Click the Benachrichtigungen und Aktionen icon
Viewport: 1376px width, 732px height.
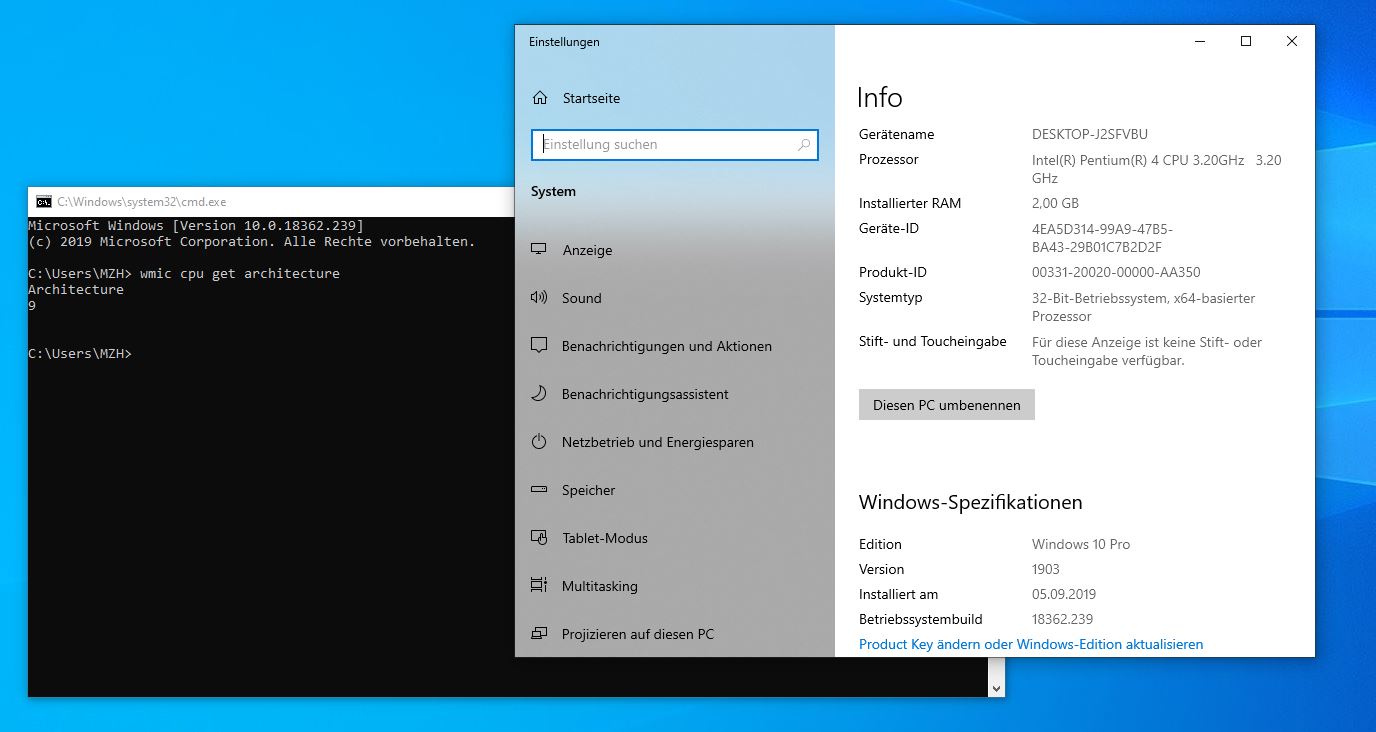click(539, 346)
